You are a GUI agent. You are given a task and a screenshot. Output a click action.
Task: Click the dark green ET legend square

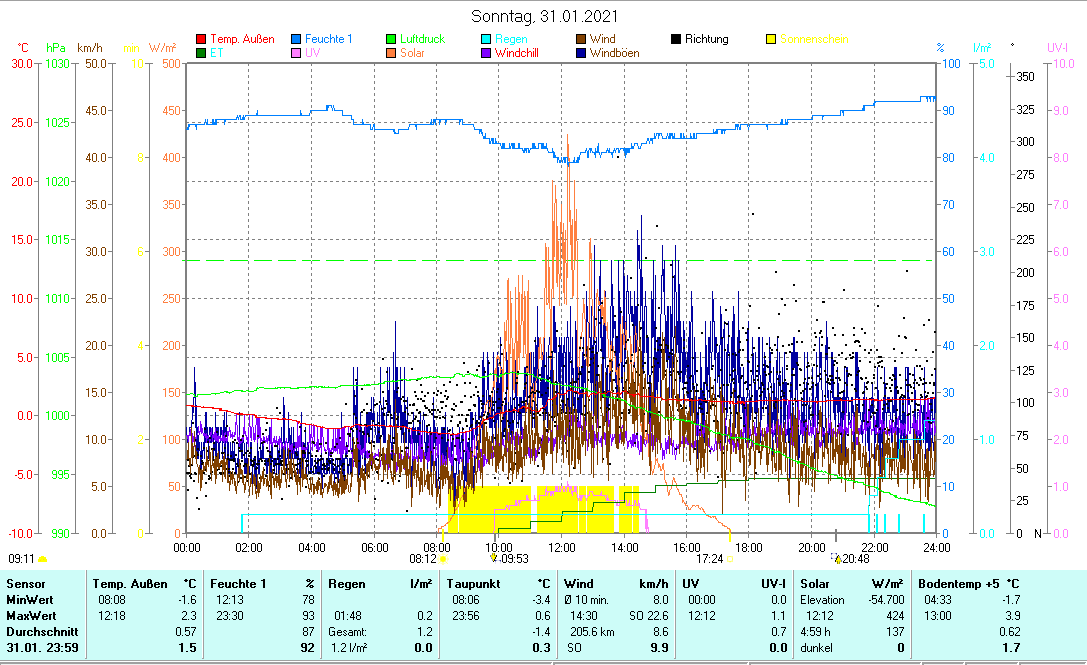(x=201, y=53)
